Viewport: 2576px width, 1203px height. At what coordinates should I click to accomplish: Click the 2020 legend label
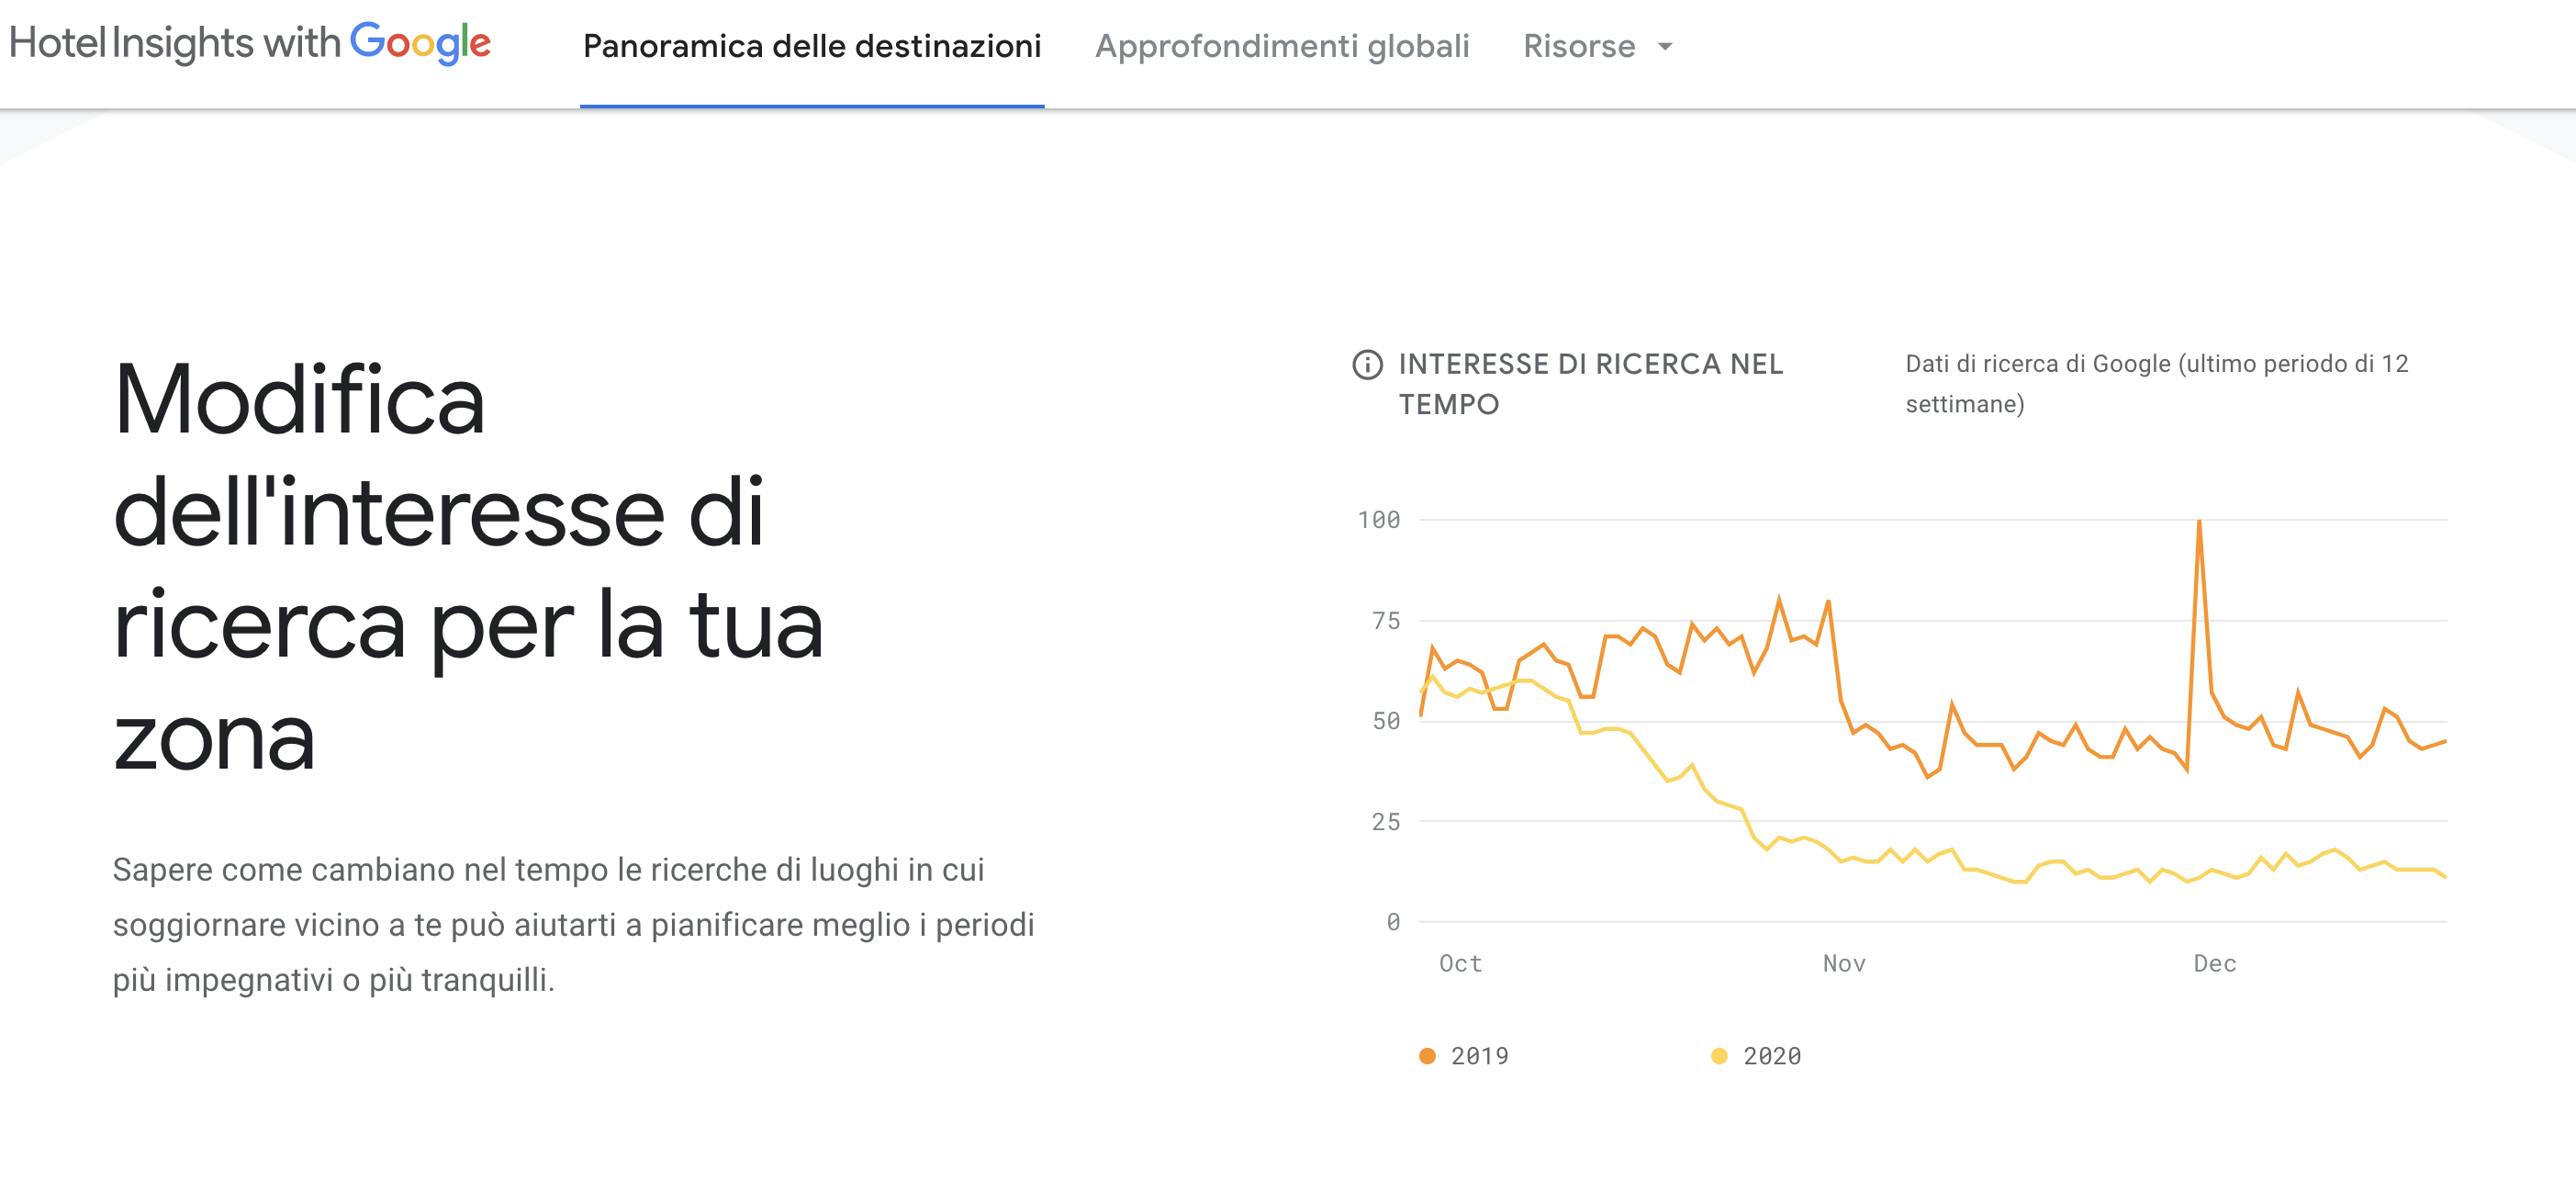click(1771, 1056)
